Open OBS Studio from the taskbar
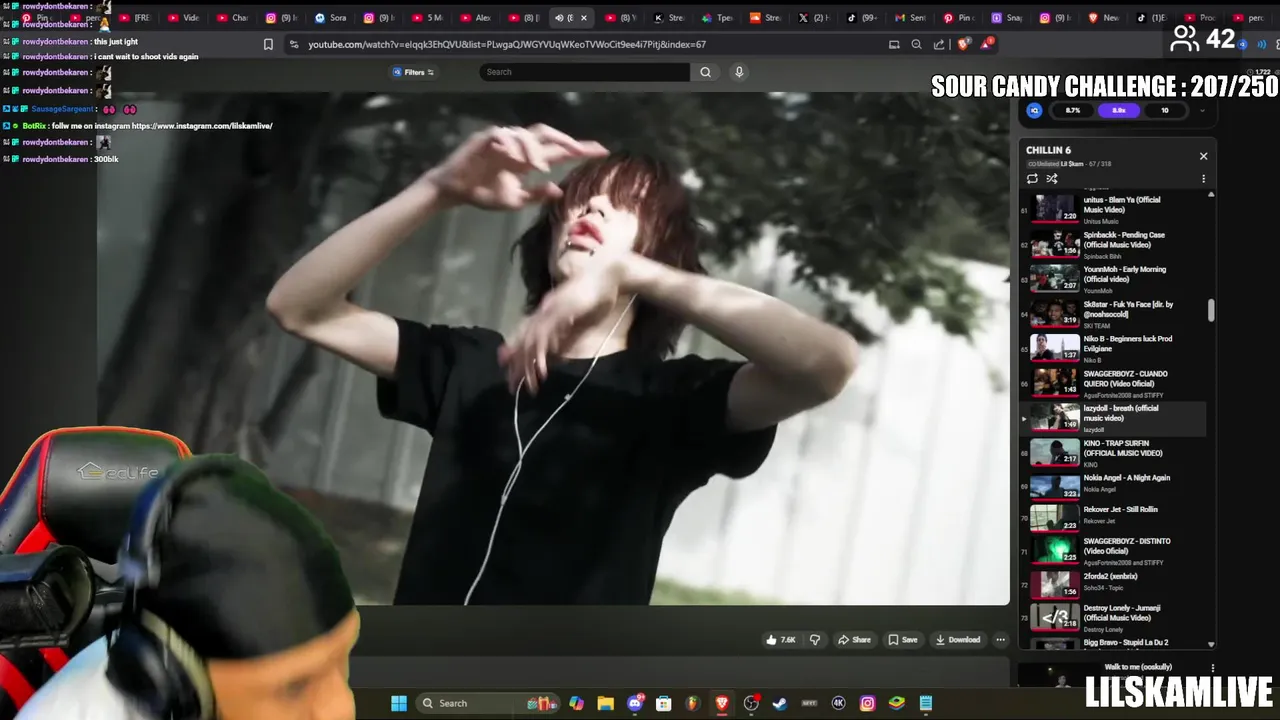 coord(751,703)
